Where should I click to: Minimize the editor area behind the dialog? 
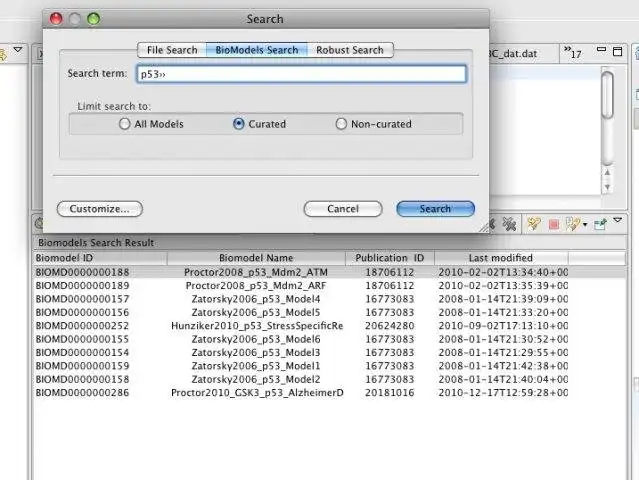tap(601, 49)
